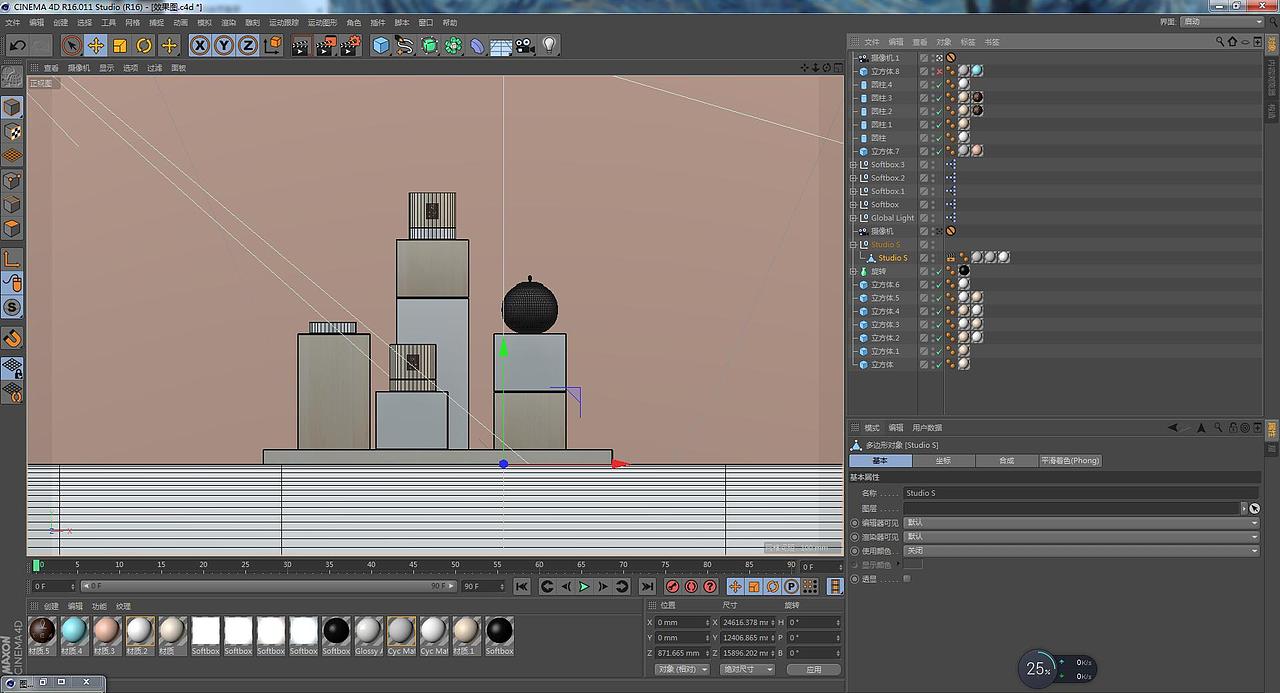This screenshot has width=1280, height=693.
Task: Activate the Move tool
Action: click(x=96, y=45)
